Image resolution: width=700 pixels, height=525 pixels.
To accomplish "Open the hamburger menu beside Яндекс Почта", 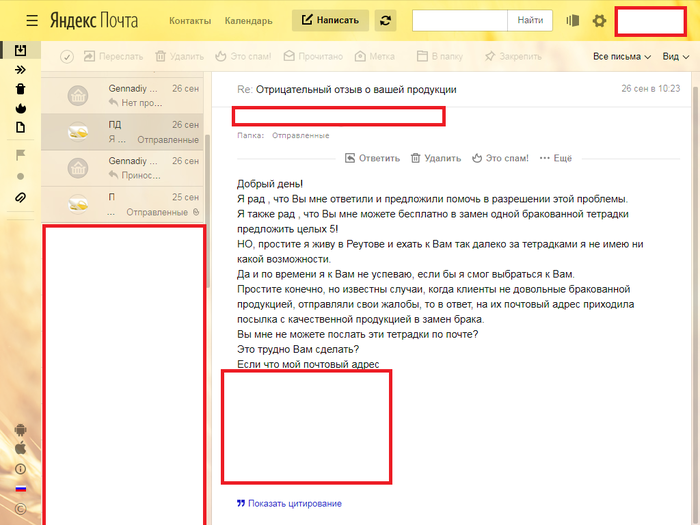I will tap(33, 20).
